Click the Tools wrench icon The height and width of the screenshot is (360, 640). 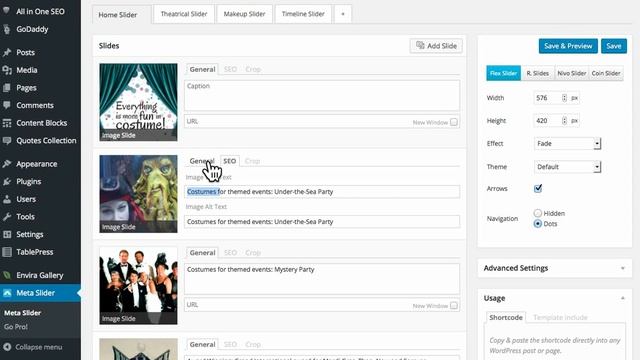[7, 216]
